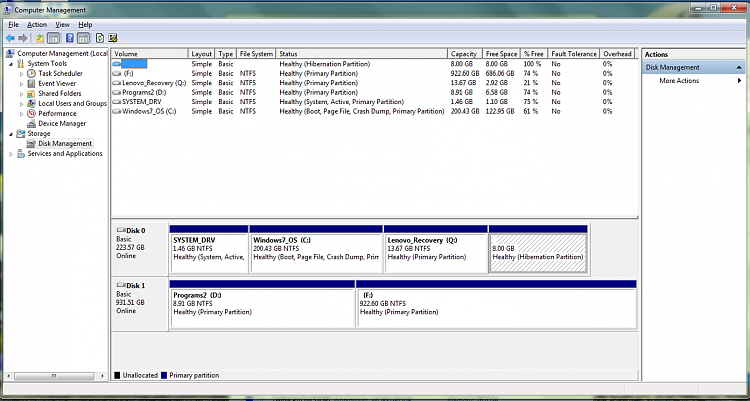Collapse the System Tools tree node

[x=11, y=64]
